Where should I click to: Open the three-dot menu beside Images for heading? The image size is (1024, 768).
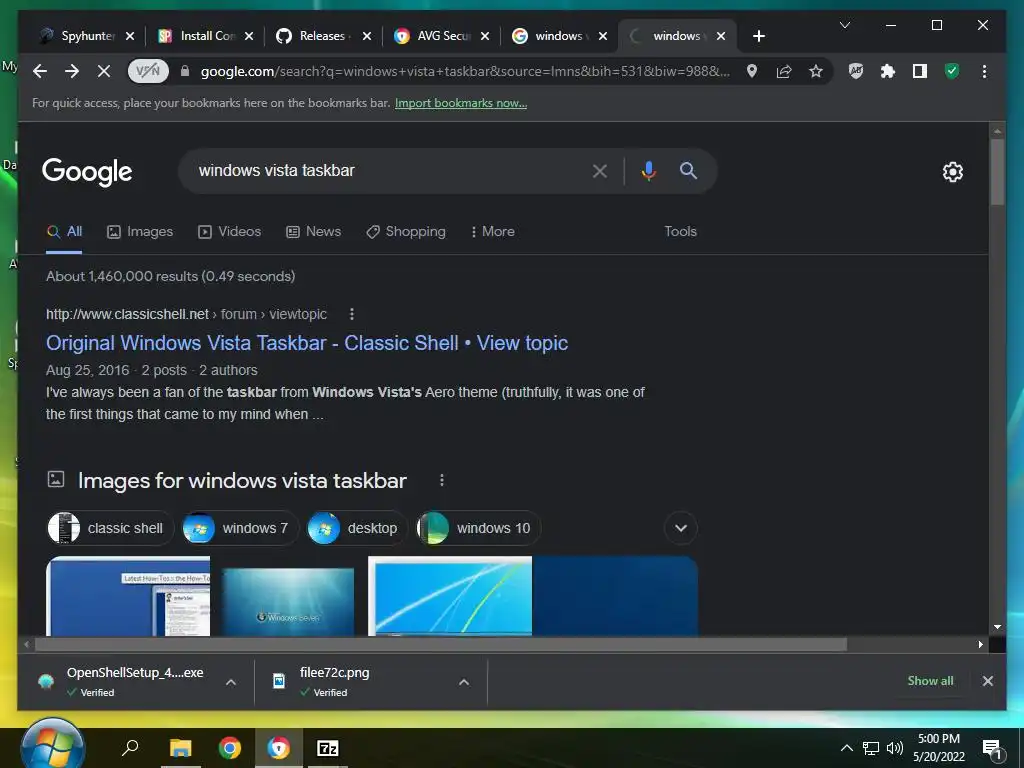pos(442,481)
